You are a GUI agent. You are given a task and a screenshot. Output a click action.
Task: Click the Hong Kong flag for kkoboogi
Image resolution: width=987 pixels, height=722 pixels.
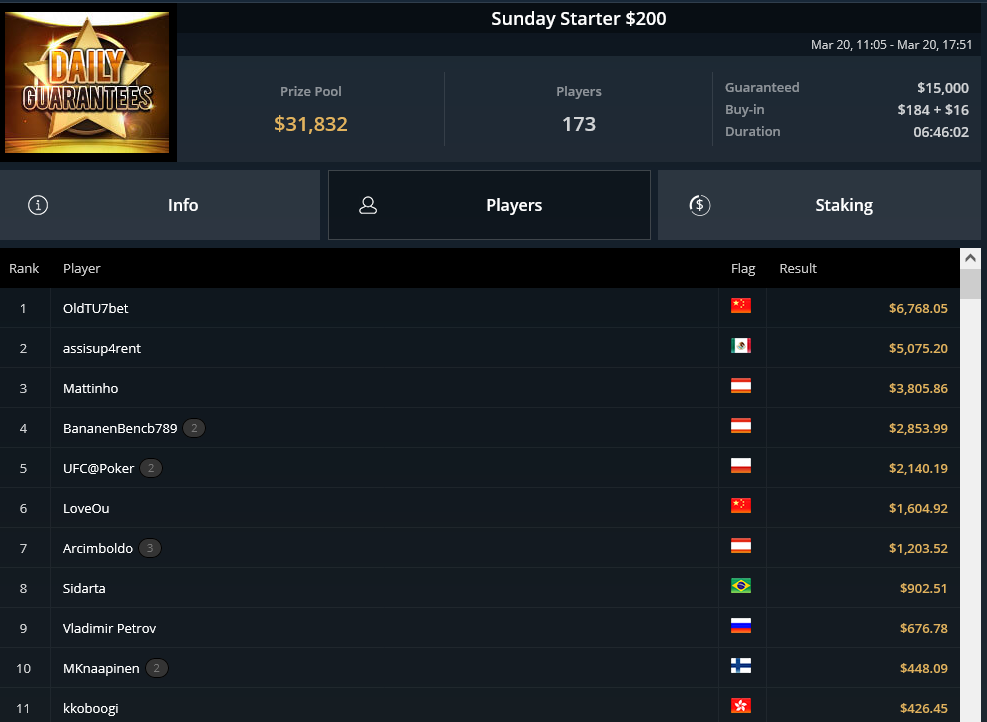point(741,706)
